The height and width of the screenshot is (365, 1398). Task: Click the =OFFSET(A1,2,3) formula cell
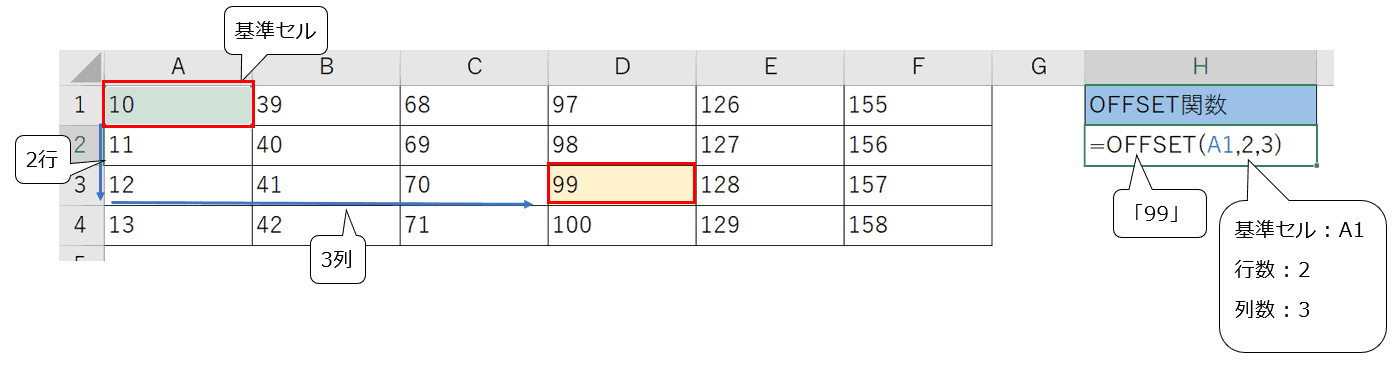pyautogui.click(x=1201, y=146)
